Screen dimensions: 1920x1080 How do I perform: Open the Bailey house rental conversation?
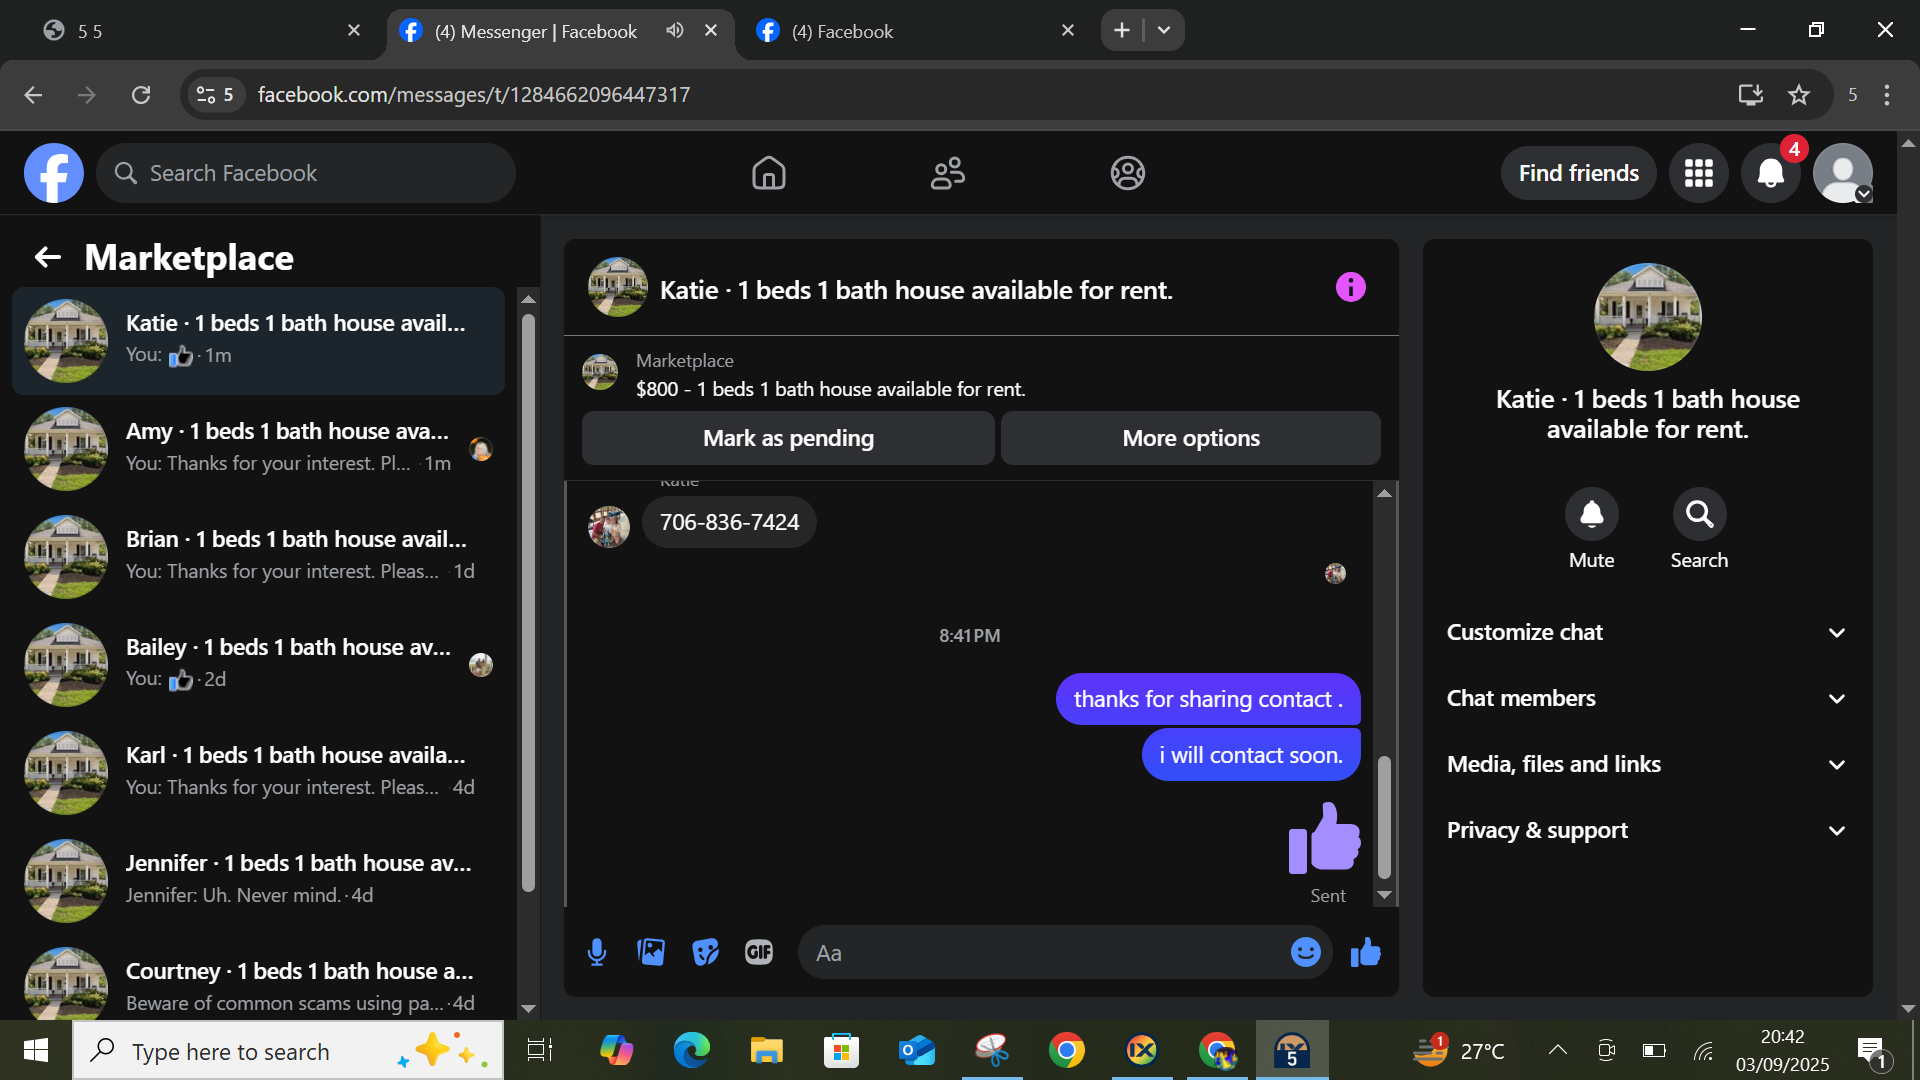(259, 664)
